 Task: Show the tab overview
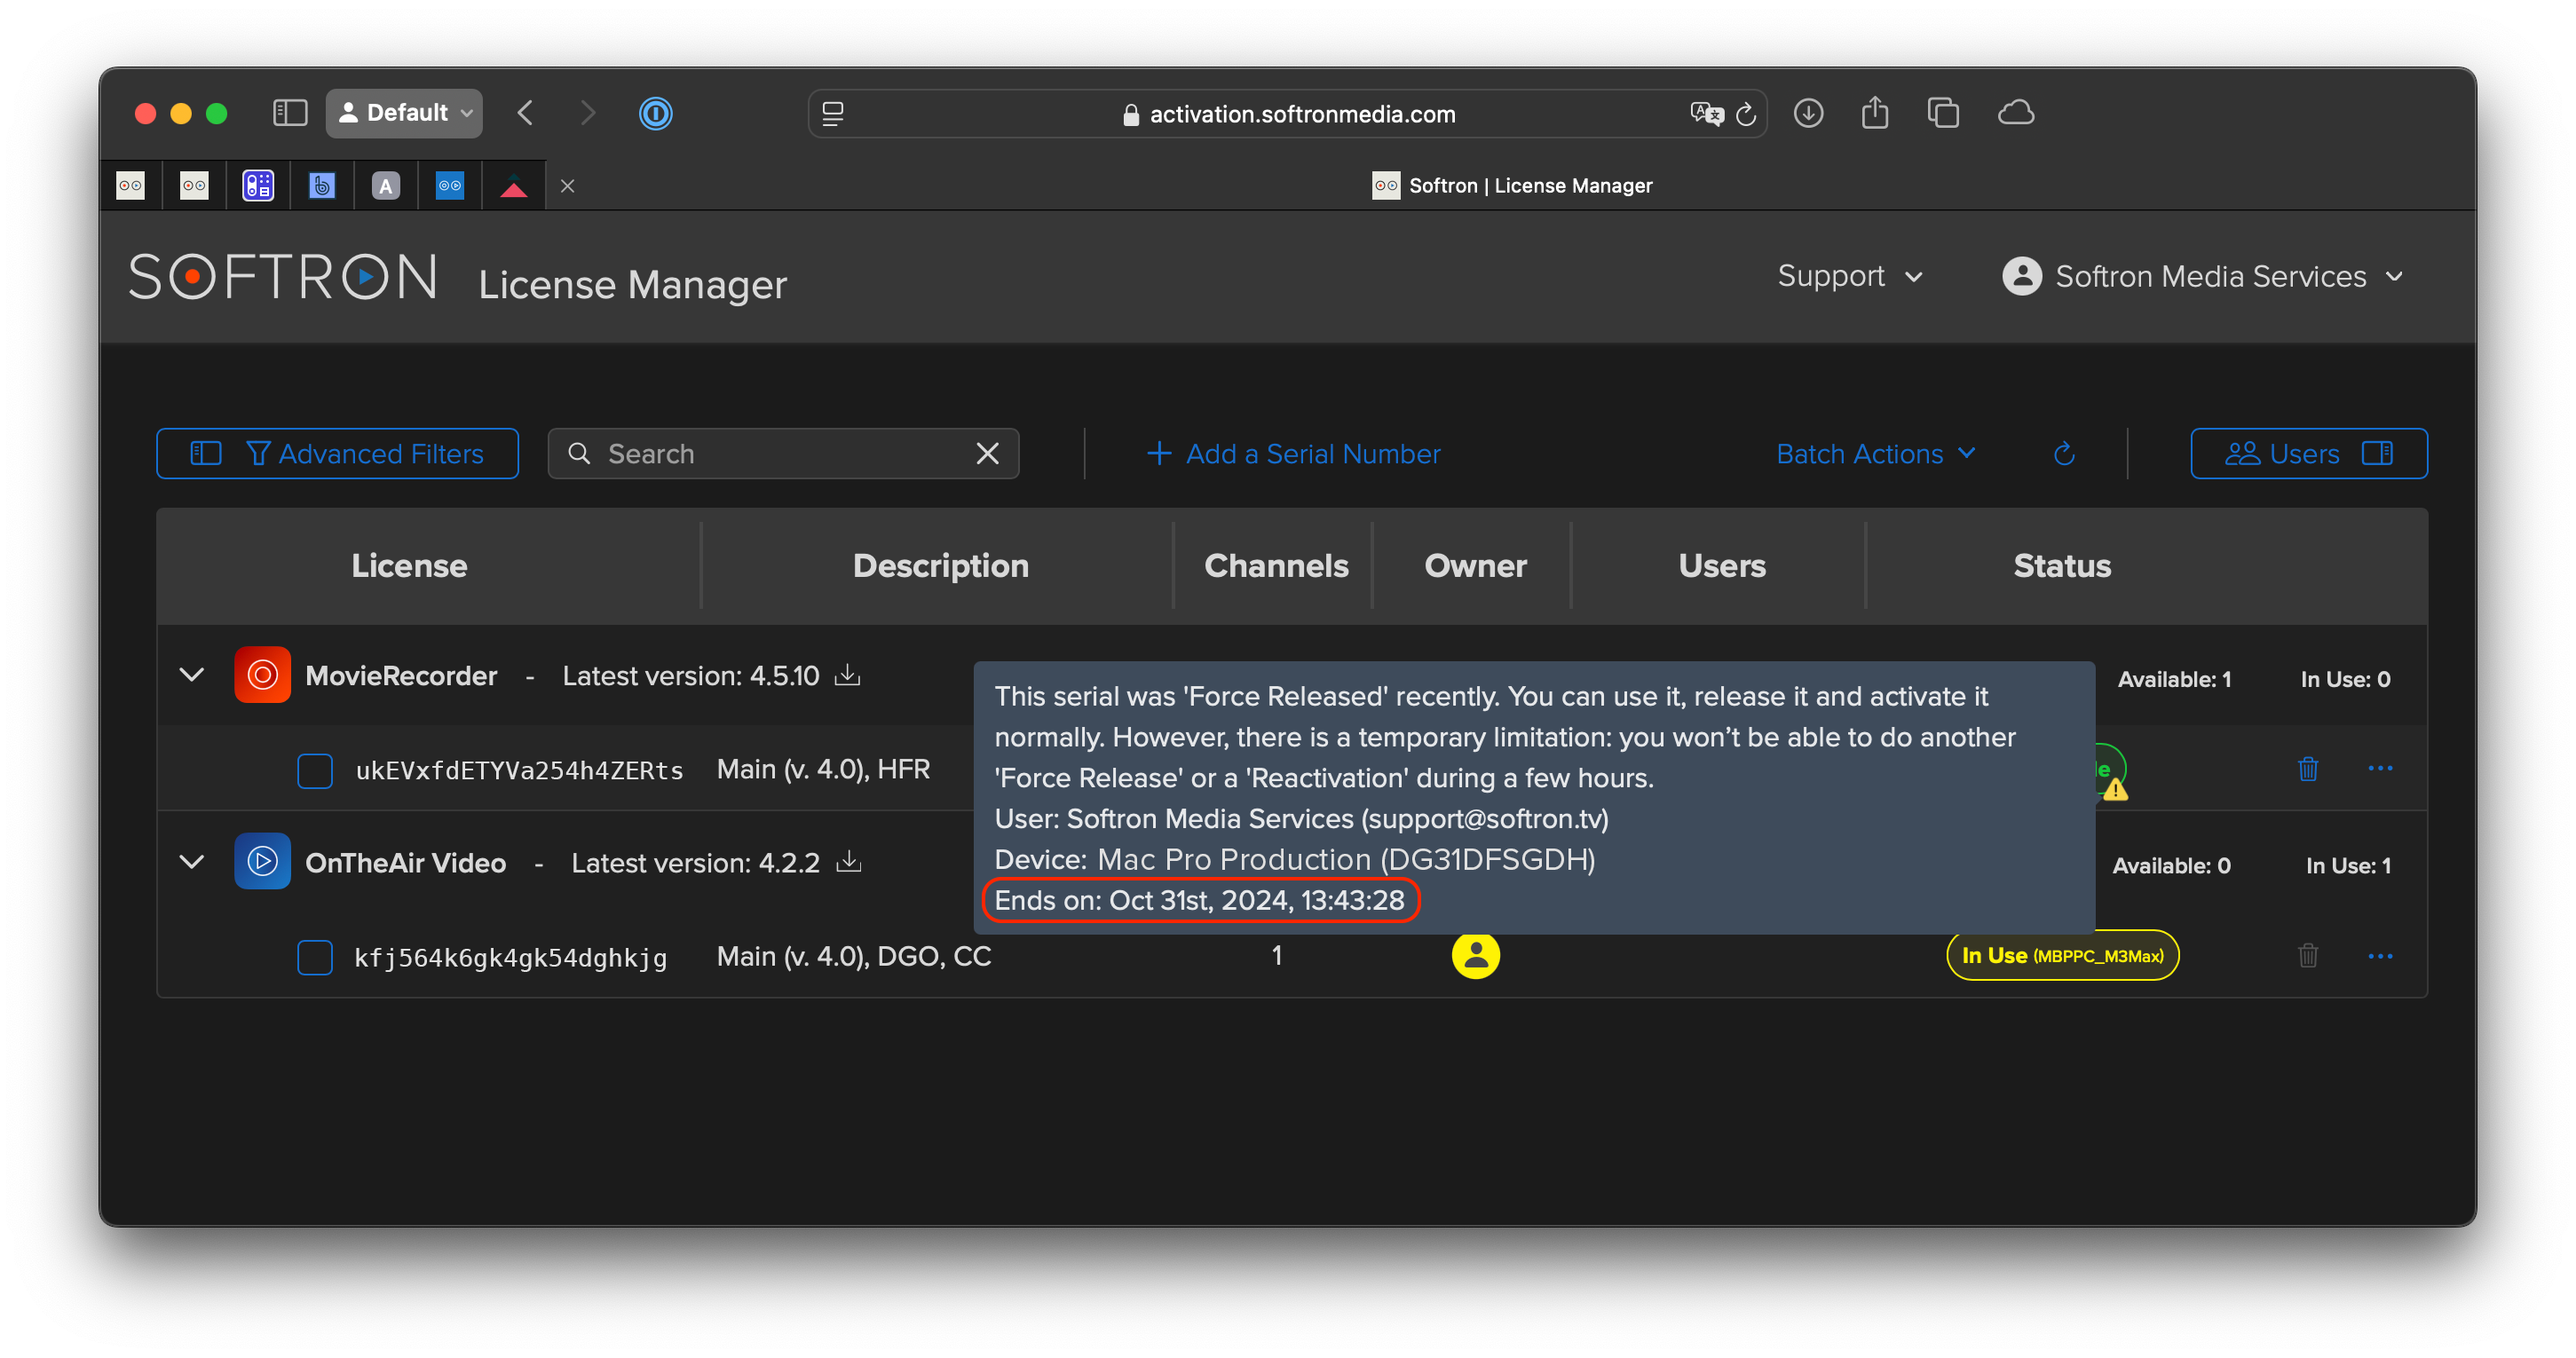[x=1943, y=113]
